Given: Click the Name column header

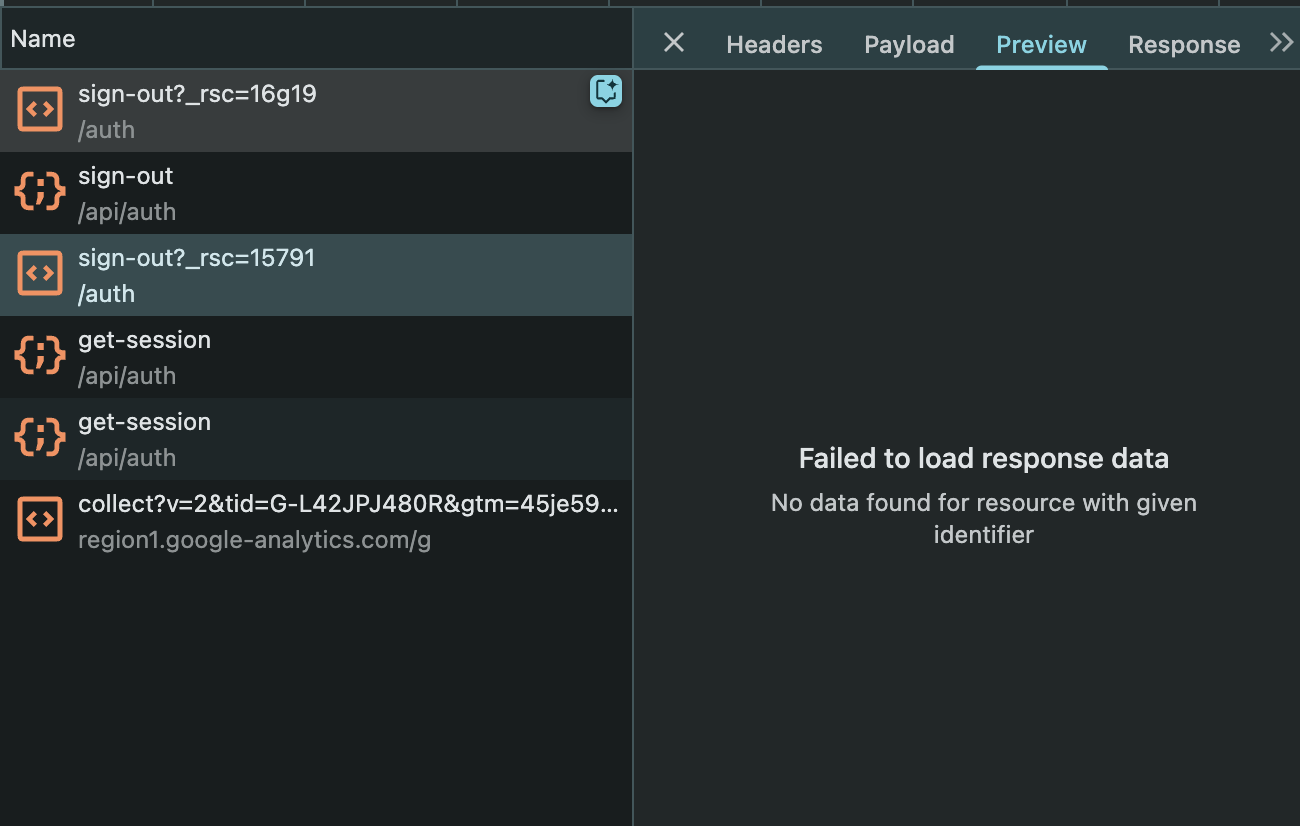Looking at the screenshot, I should [43, 39].
